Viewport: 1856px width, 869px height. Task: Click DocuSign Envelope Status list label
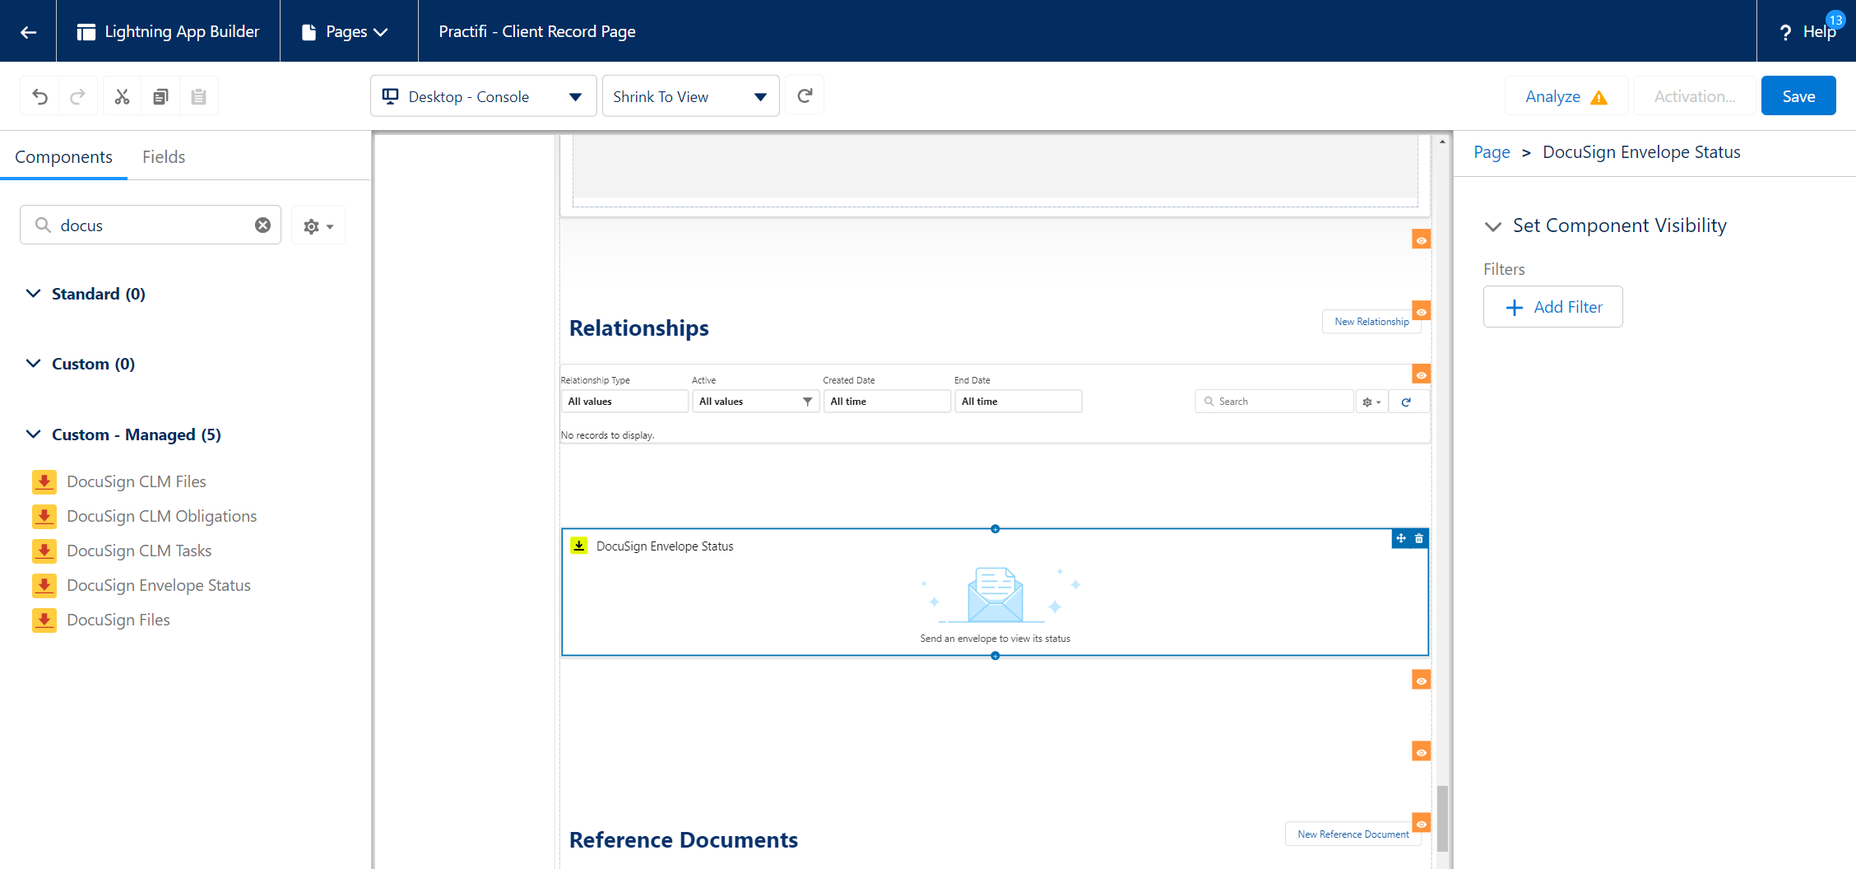[x=158, y=585]
